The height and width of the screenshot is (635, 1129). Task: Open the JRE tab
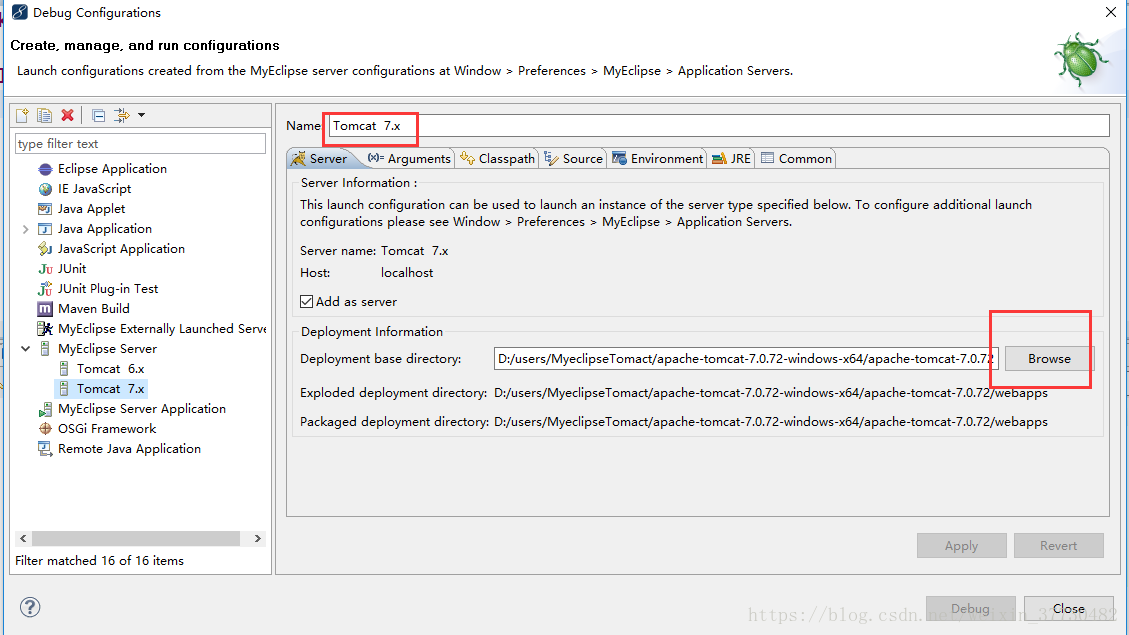(x=732, y=158)
